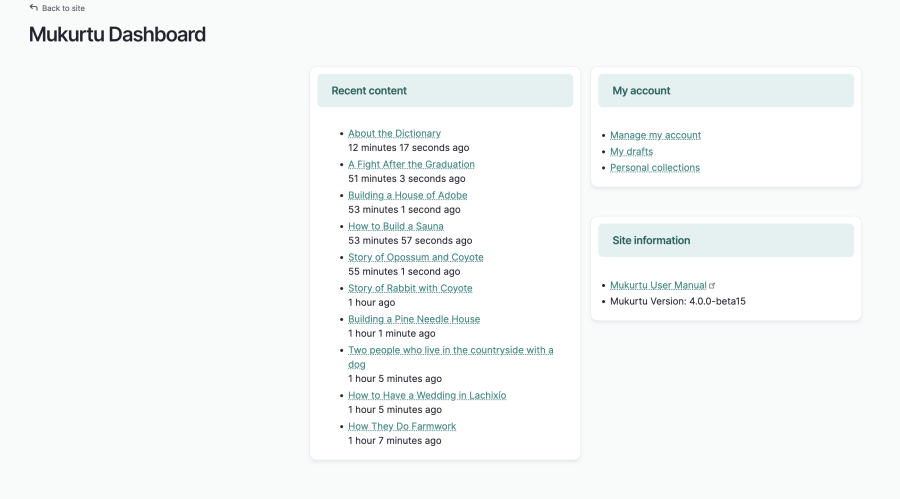Open A Fight After the Graduation
This screenshot has width=900, height=499.
click(x=411, y=164)
